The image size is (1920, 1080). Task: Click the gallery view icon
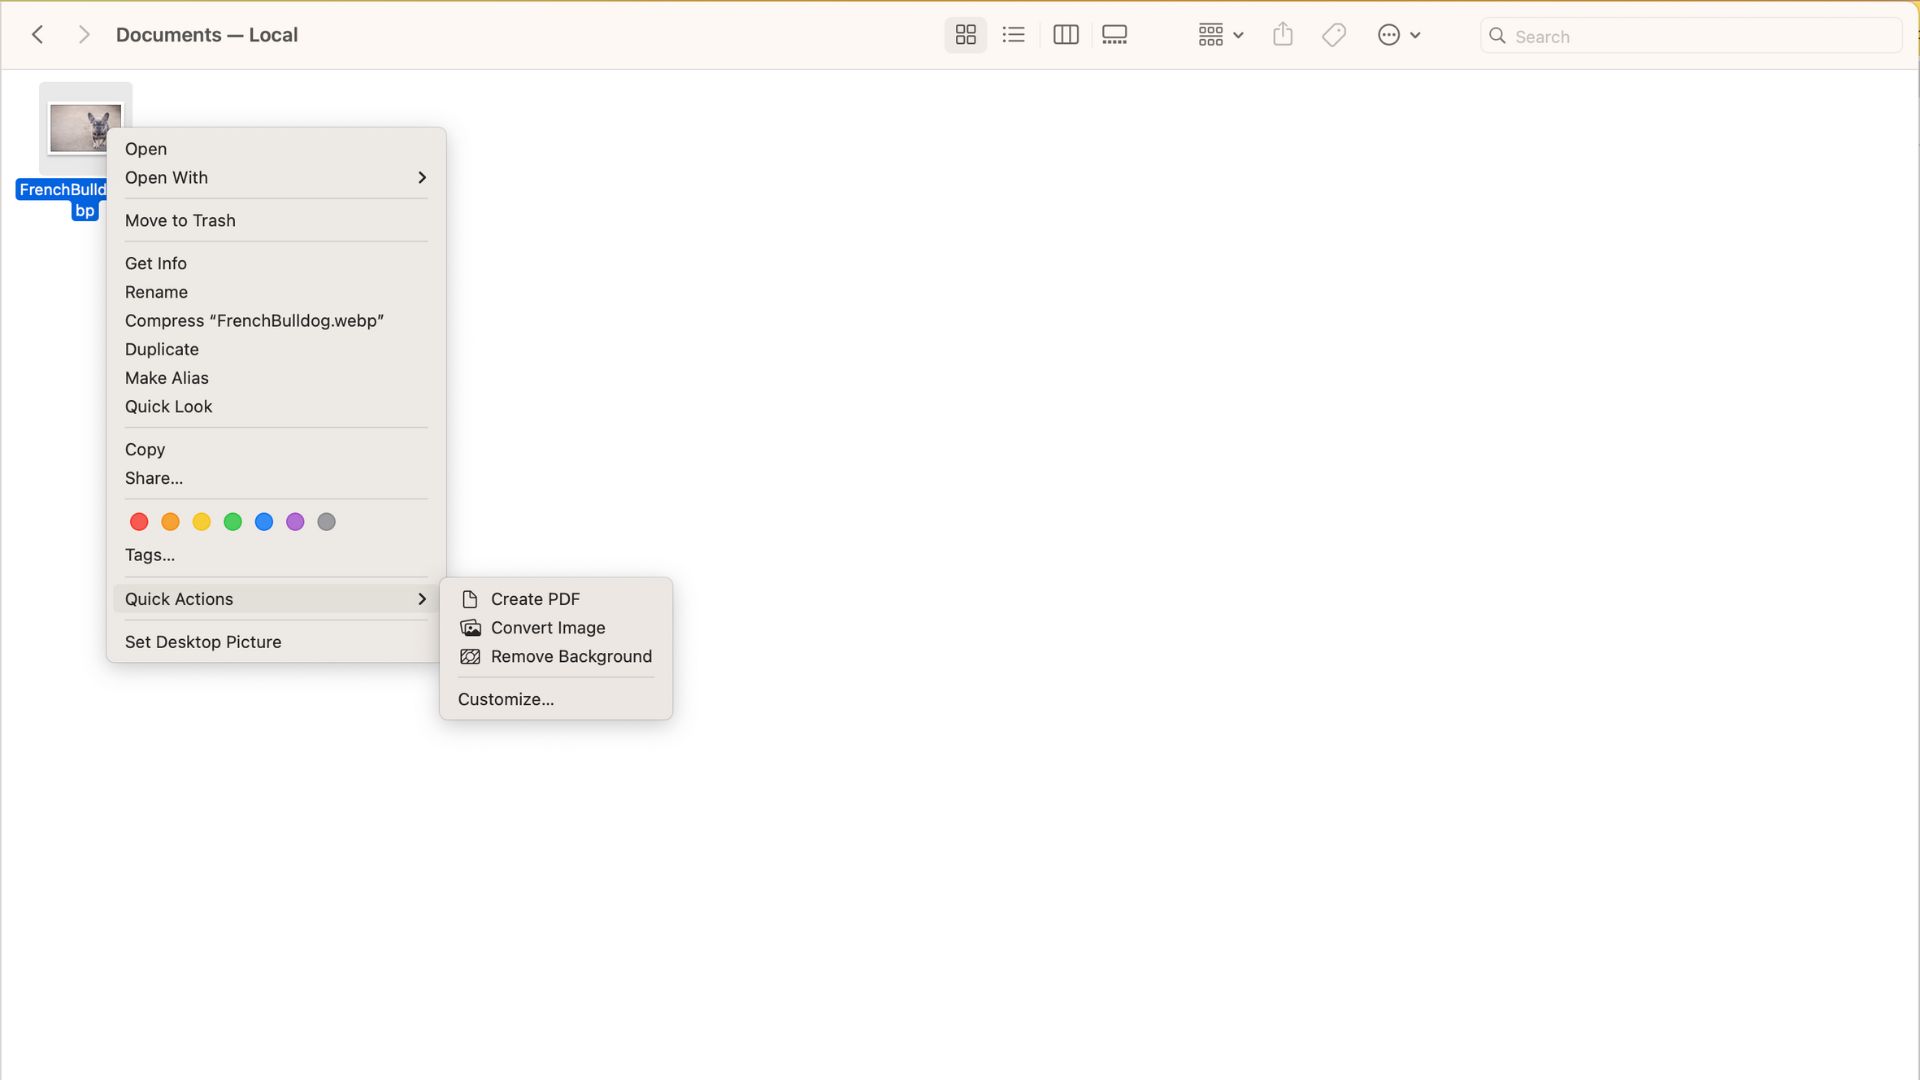(x=1114, y=34)
